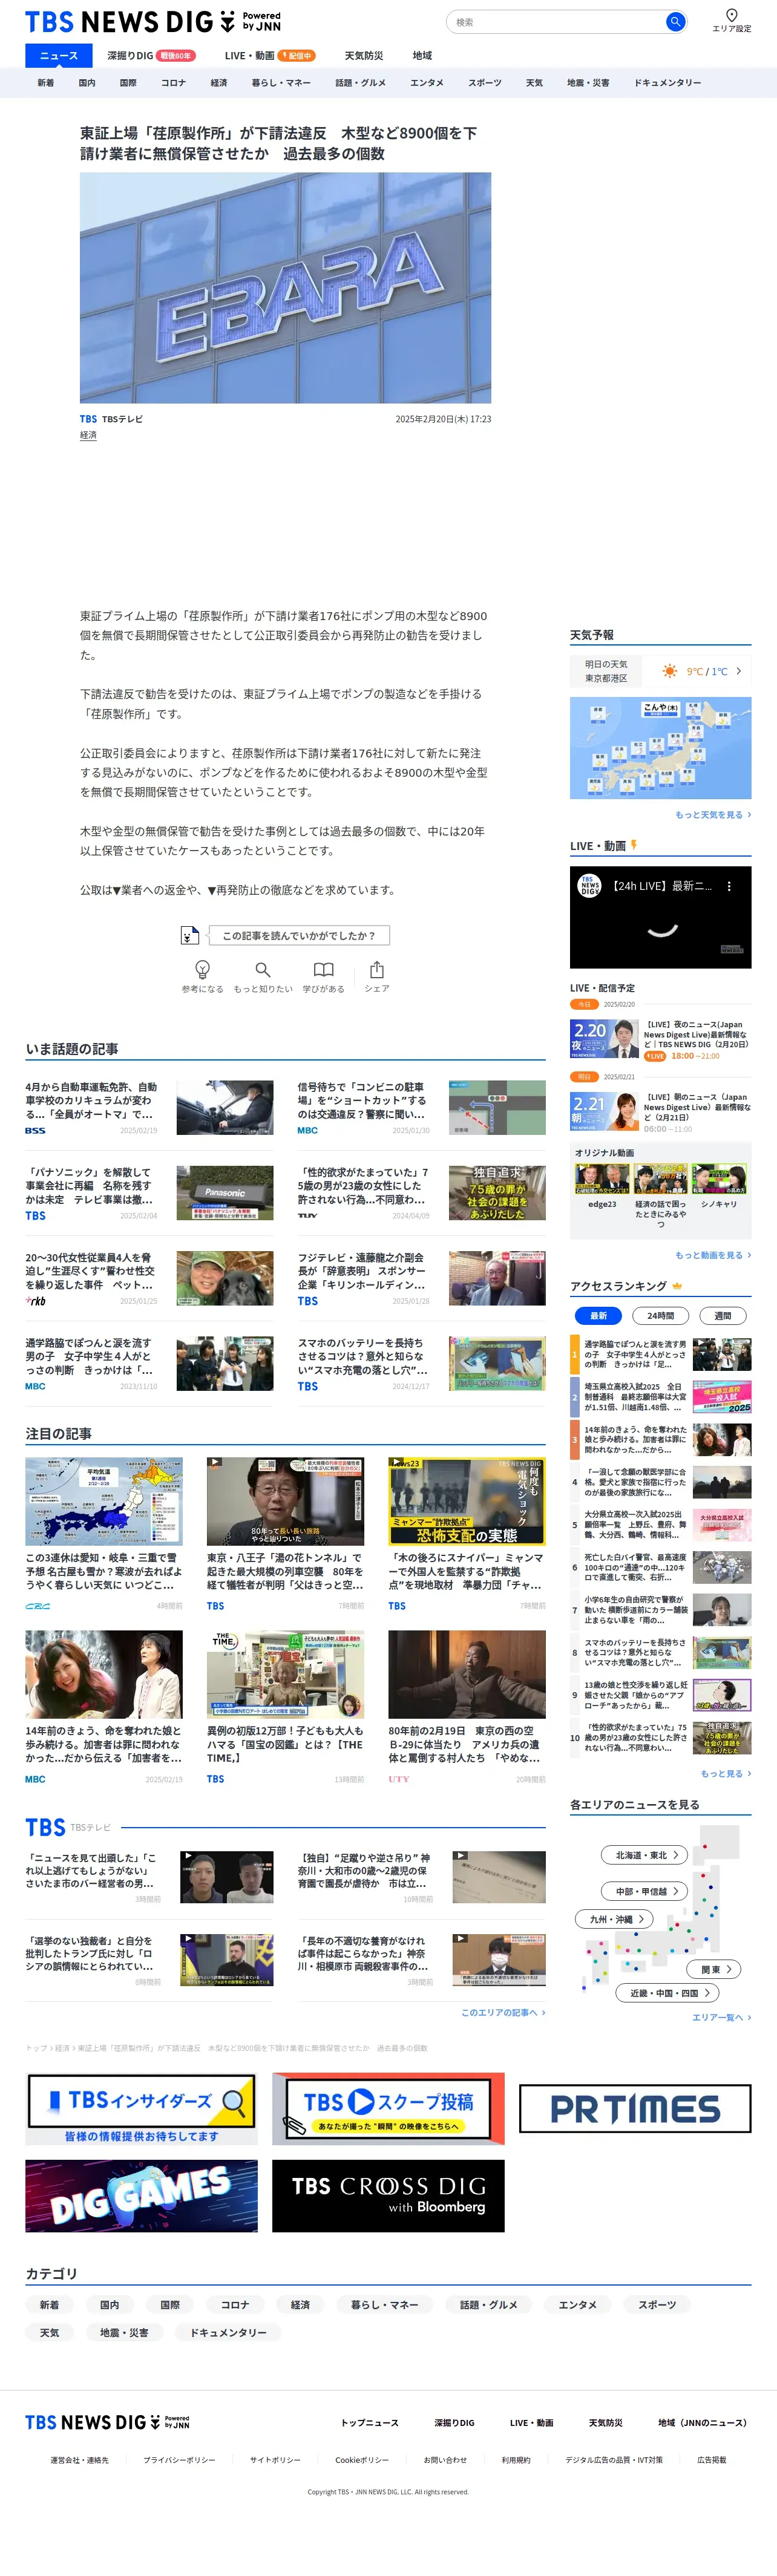Open もっと天気を見る link
Viewport: 777px width, 2576px height.
[x=713, y=815]
